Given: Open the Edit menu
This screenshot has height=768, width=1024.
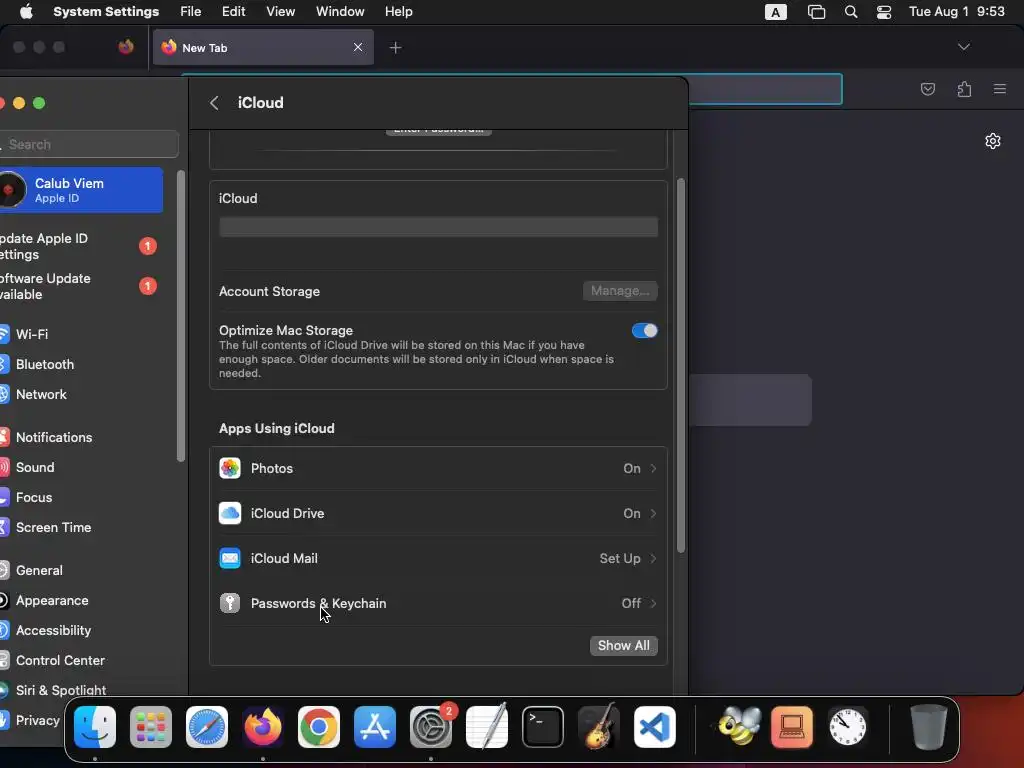Looking at the screenshot, I should [x=233, y=12].
